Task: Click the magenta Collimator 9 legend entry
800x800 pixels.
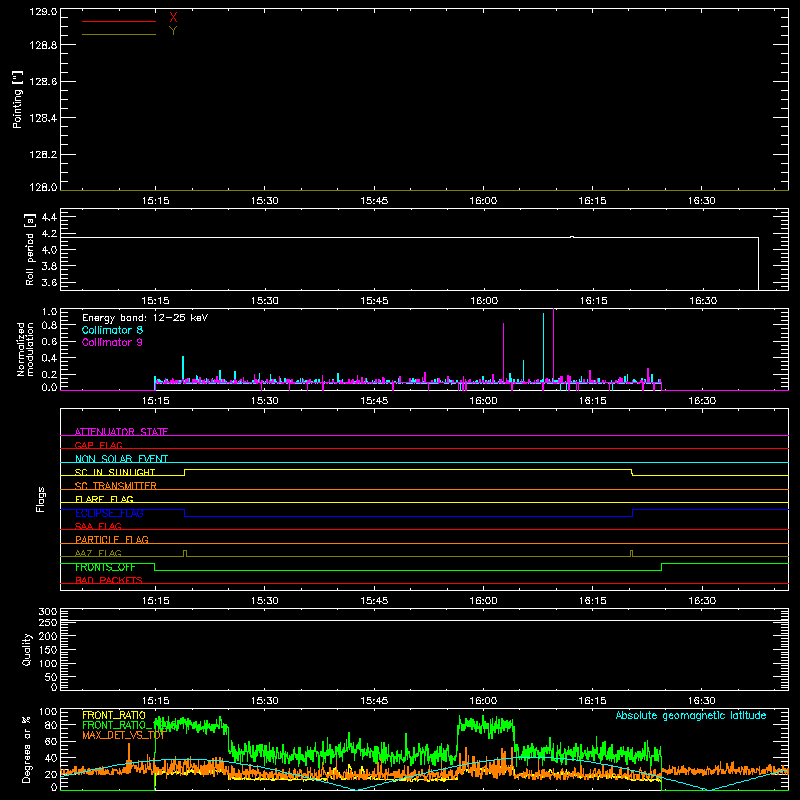Action: 112,342
